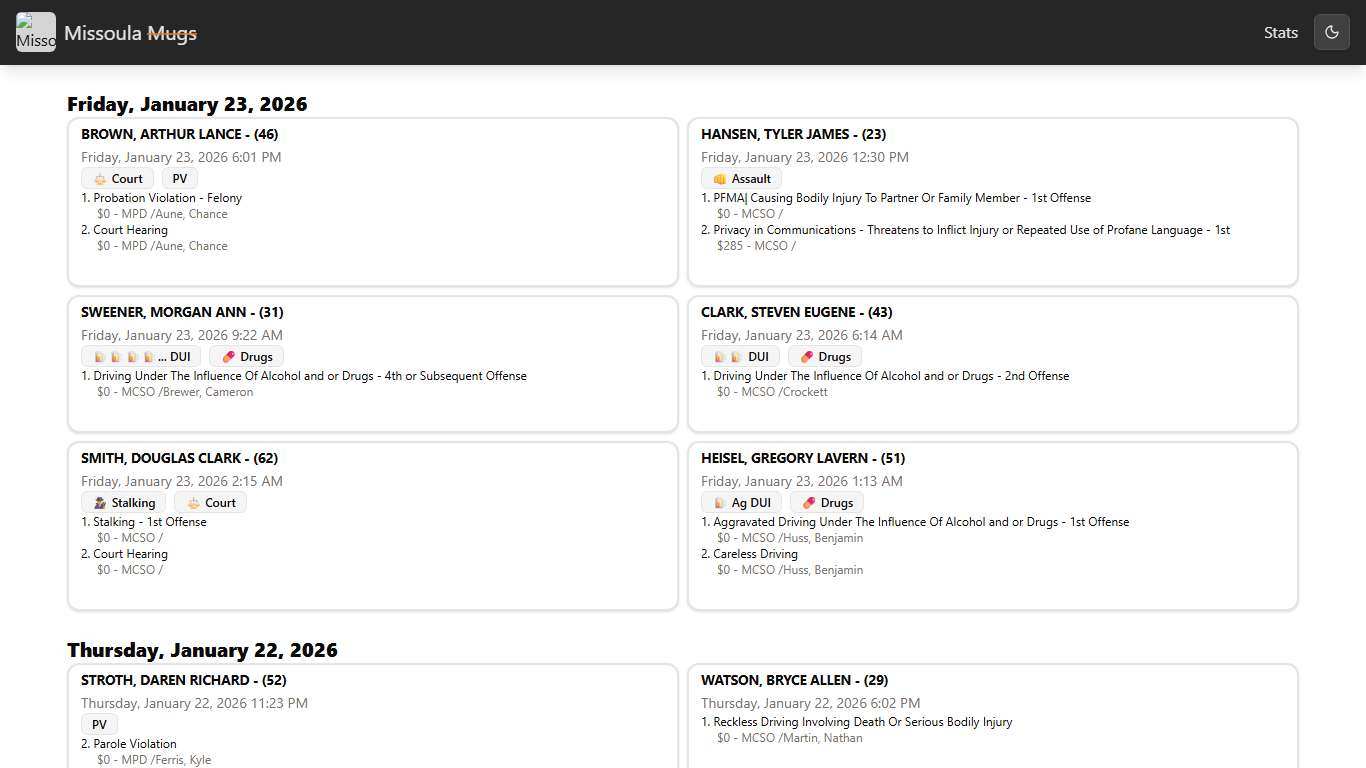Toggle dark mode with moon icon
This screenshot has width=1366, height=768.
click(1331, 32)
